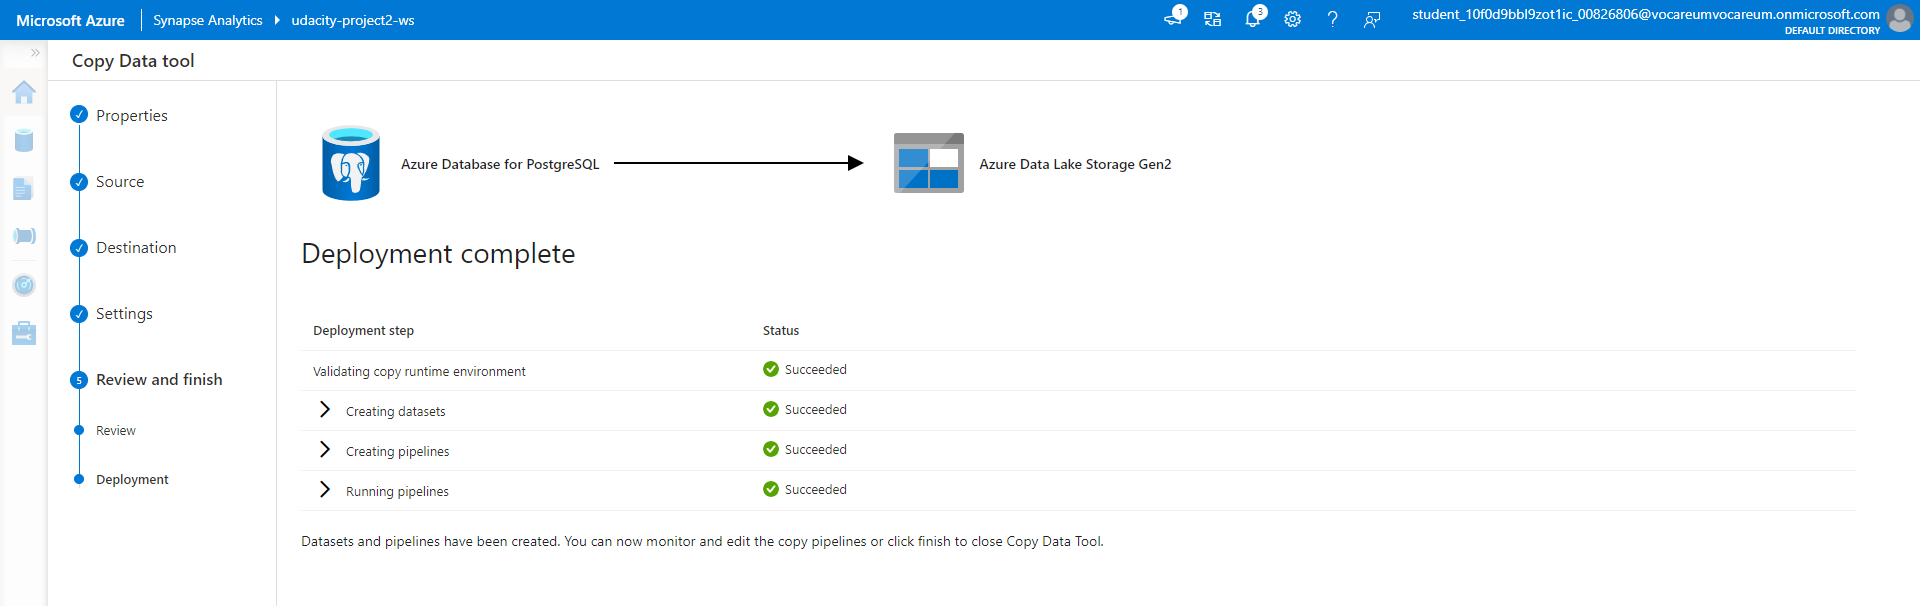Open the Develop hub document icon

click(23, 189)
